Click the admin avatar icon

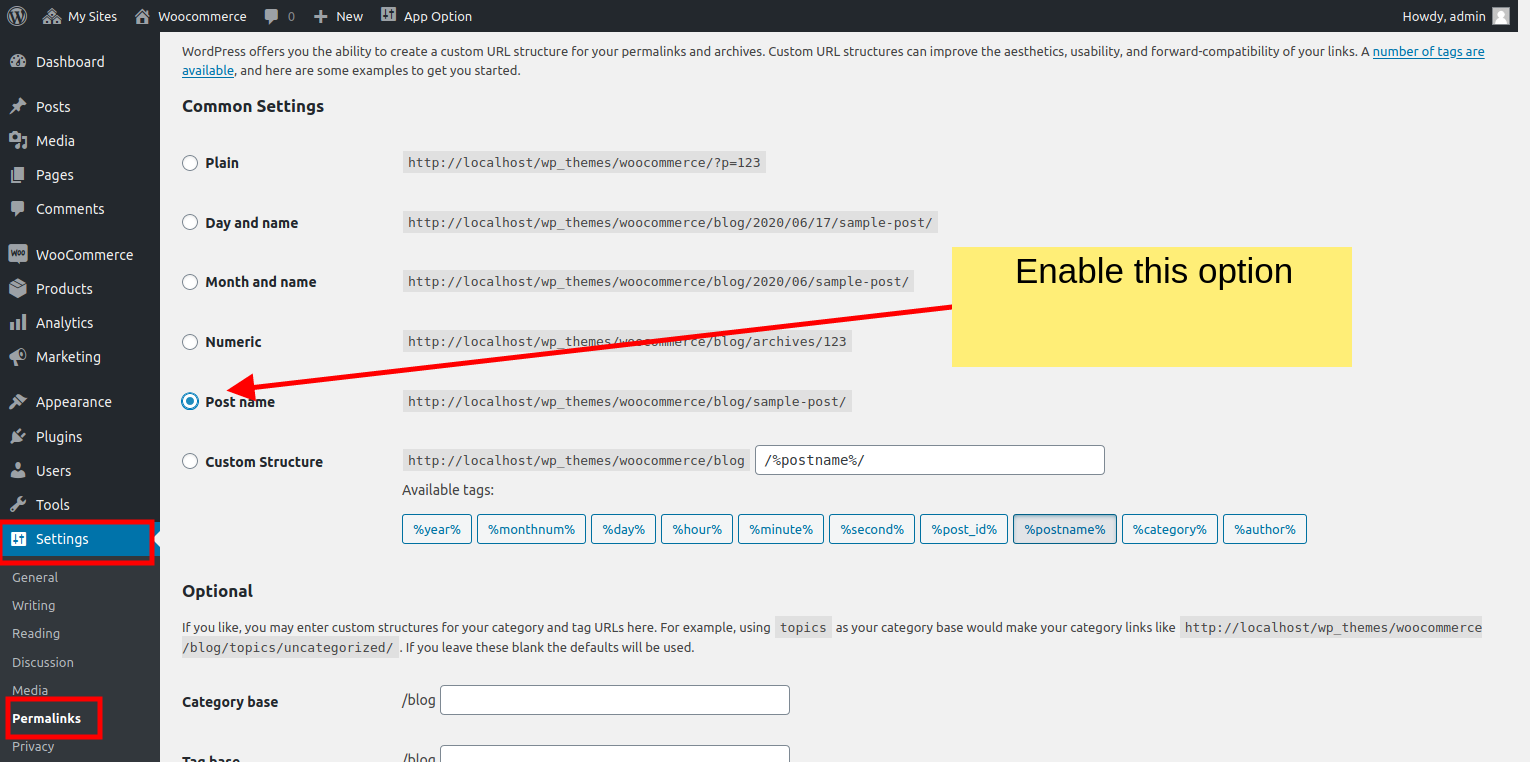1501,16
